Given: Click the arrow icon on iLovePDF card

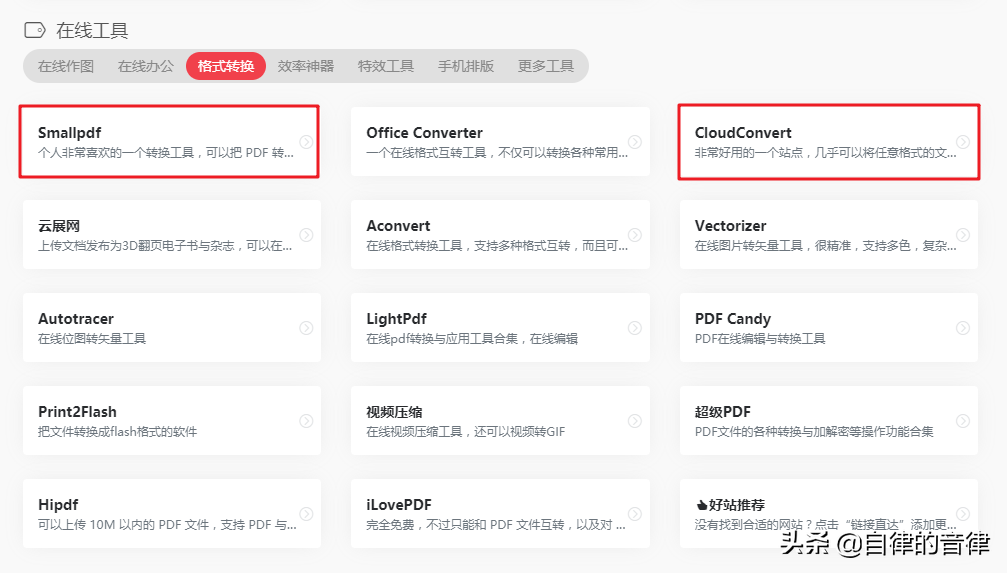Looking at the screenshot, I should click(635, 514).
